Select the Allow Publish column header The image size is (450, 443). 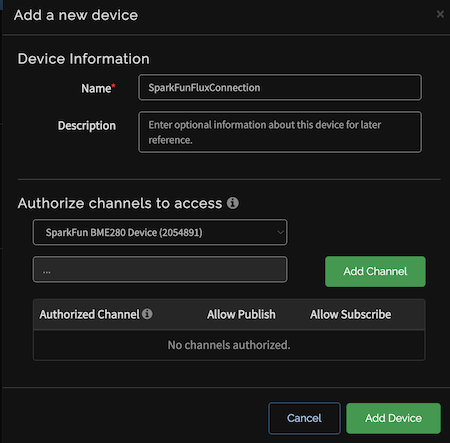click(x=241, y=314)
